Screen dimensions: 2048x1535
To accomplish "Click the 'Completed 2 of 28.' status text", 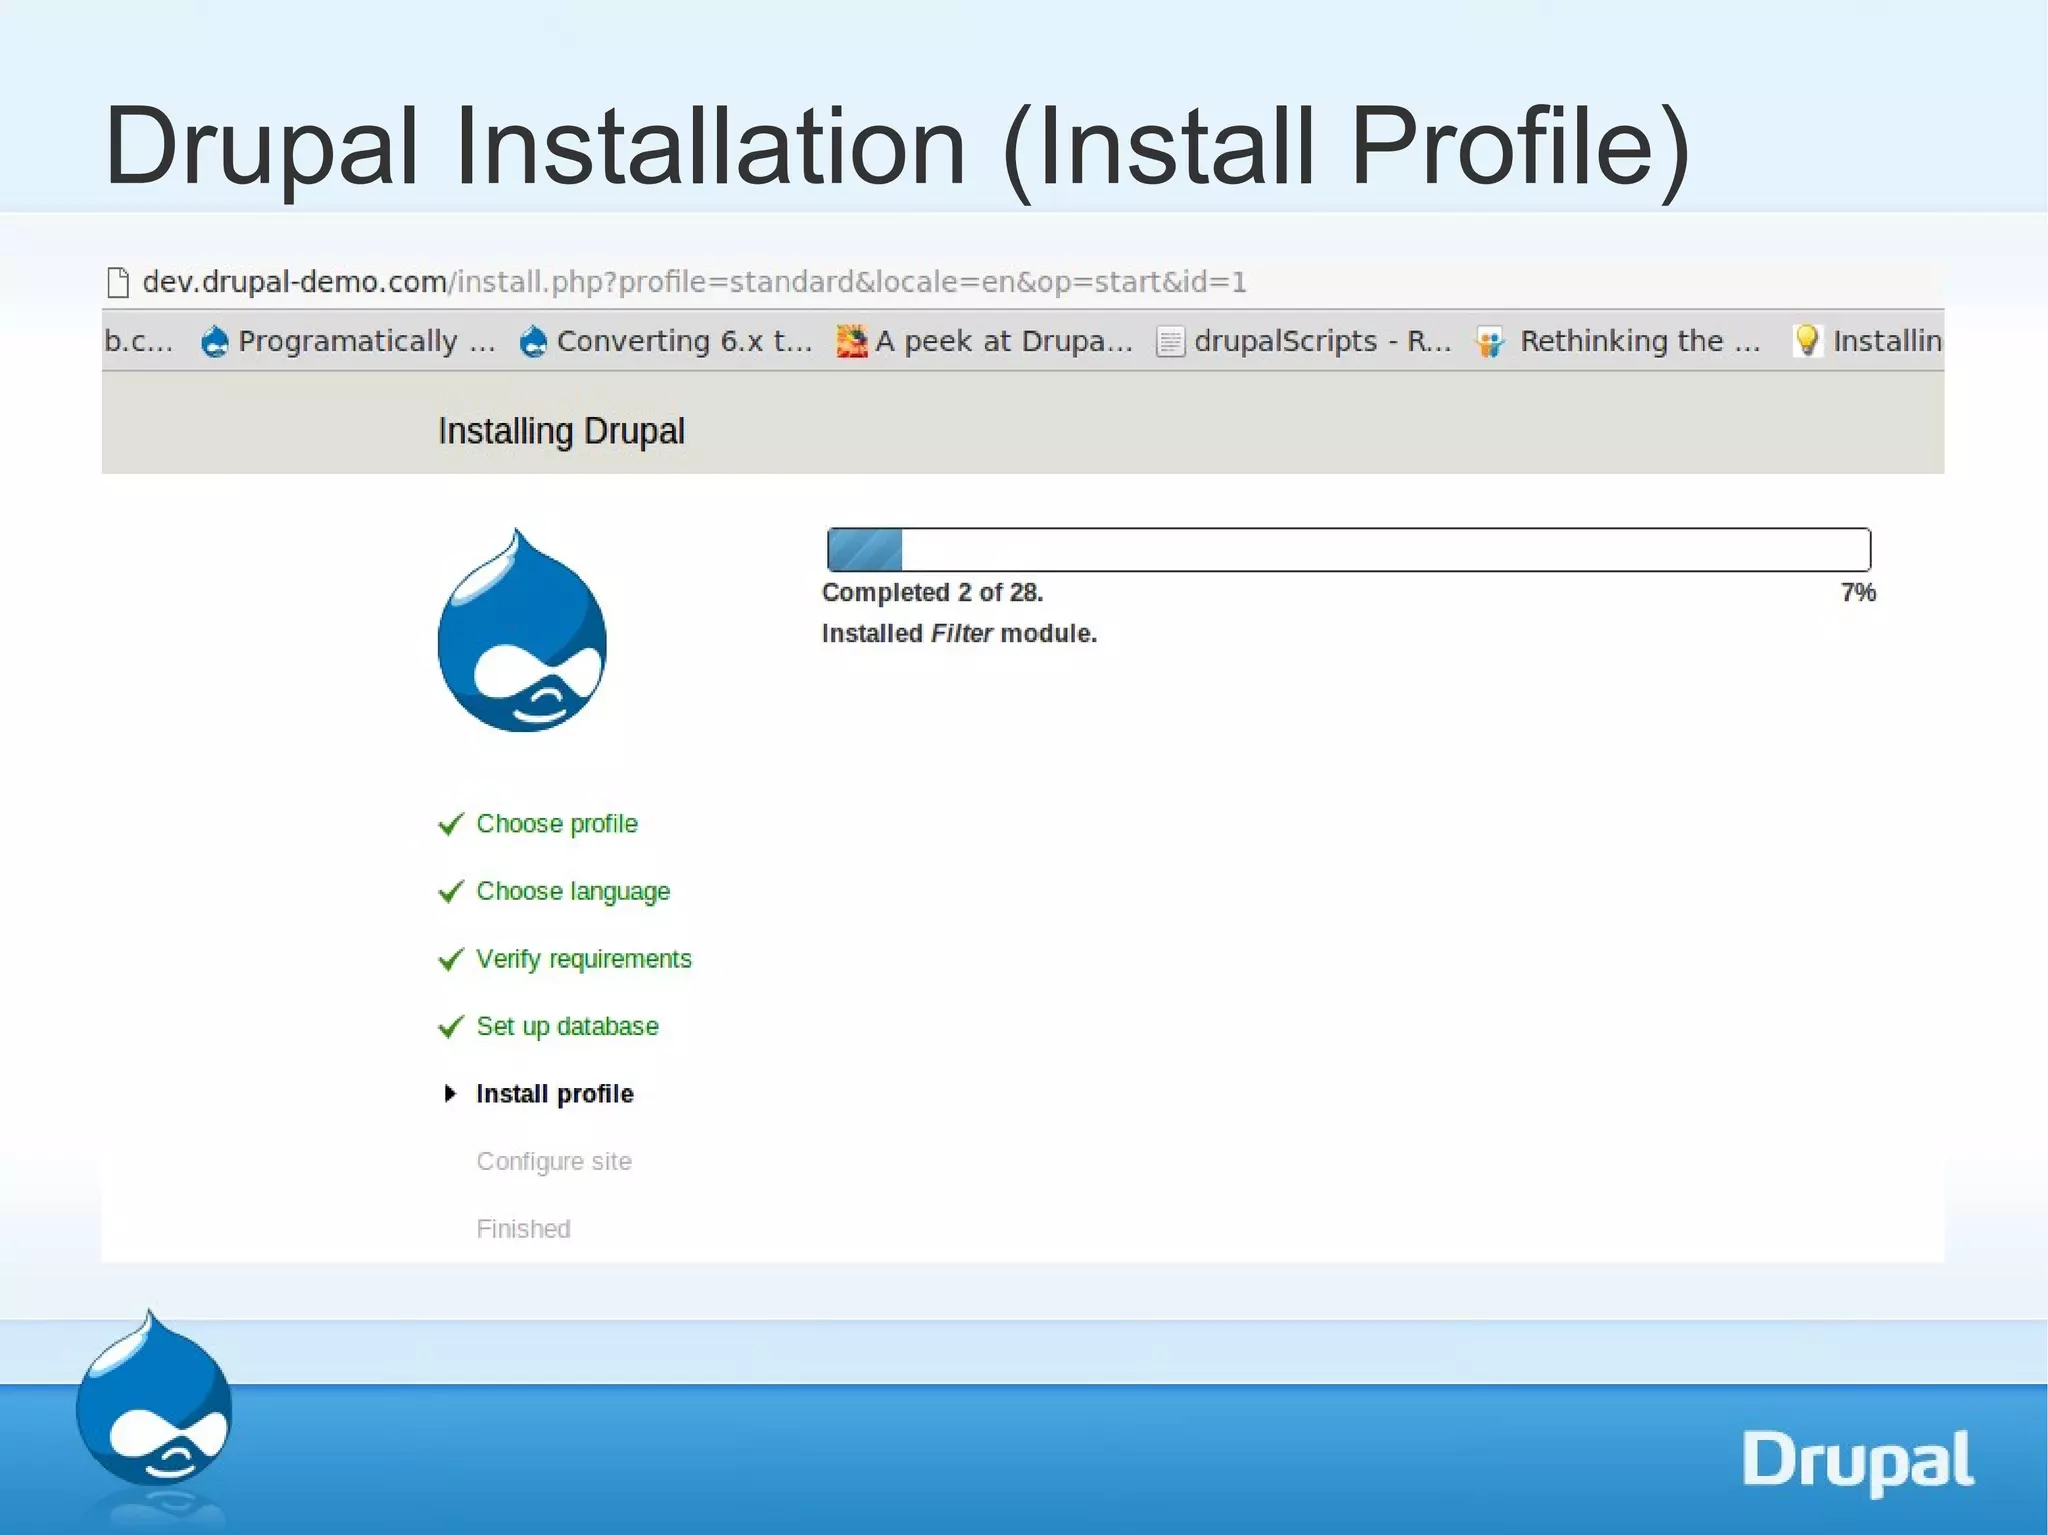I will (x=932, y=593).
